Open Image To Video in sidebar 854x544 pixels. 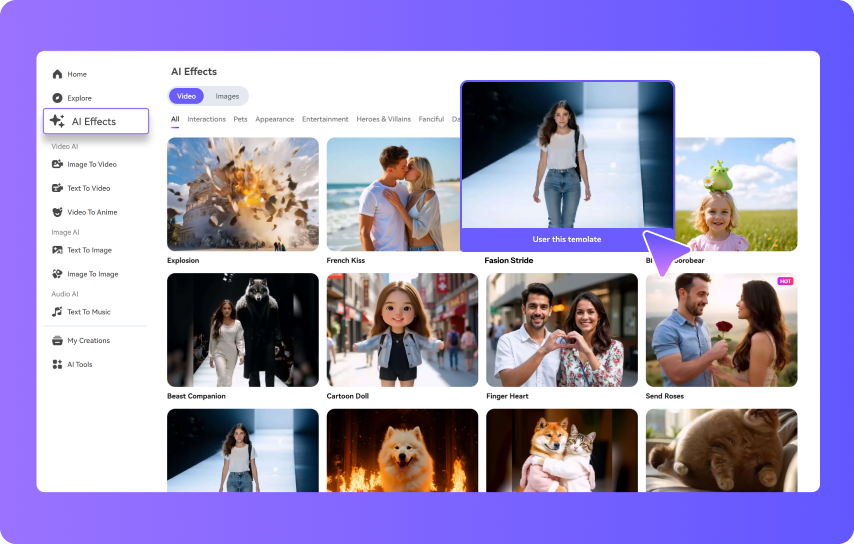click(x=92, y=164)
